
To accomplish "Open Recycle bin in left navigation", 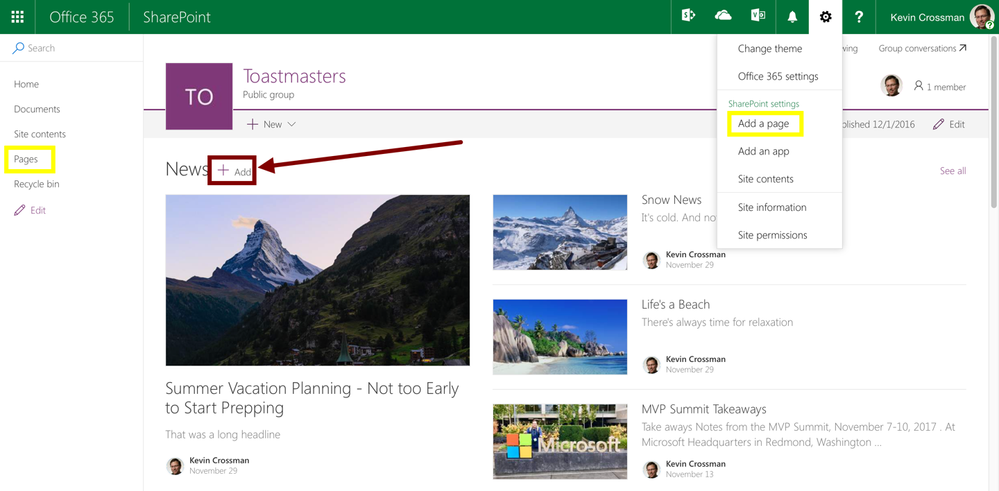I will point(36,184).
